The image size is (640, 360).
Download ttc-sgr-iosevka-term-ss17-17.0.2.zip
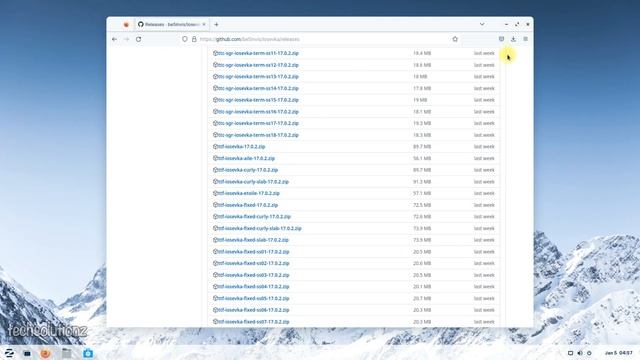coord(258,123)
